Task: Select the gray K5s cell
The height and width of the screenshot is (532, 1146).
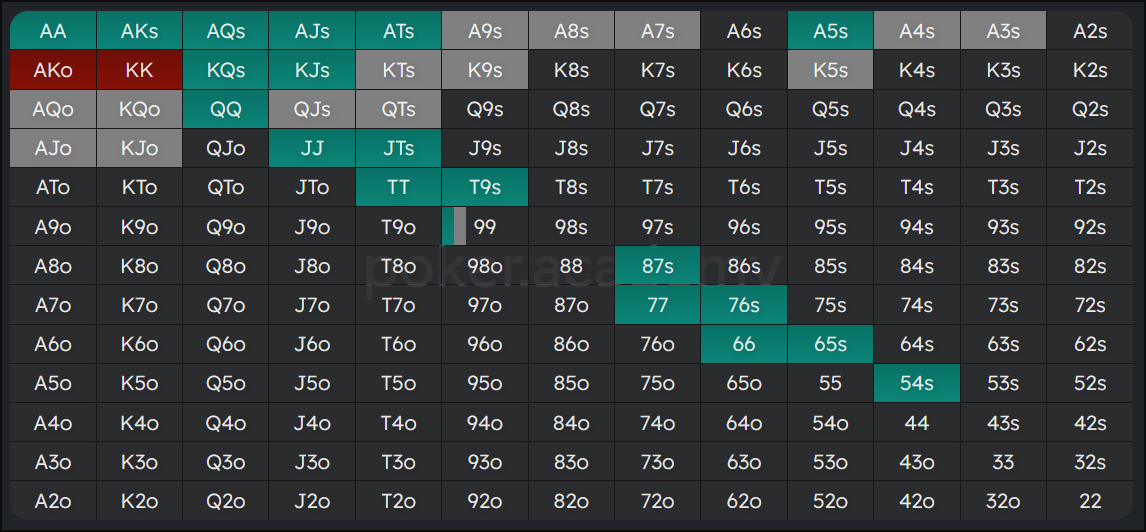Action: coord(830,70)
